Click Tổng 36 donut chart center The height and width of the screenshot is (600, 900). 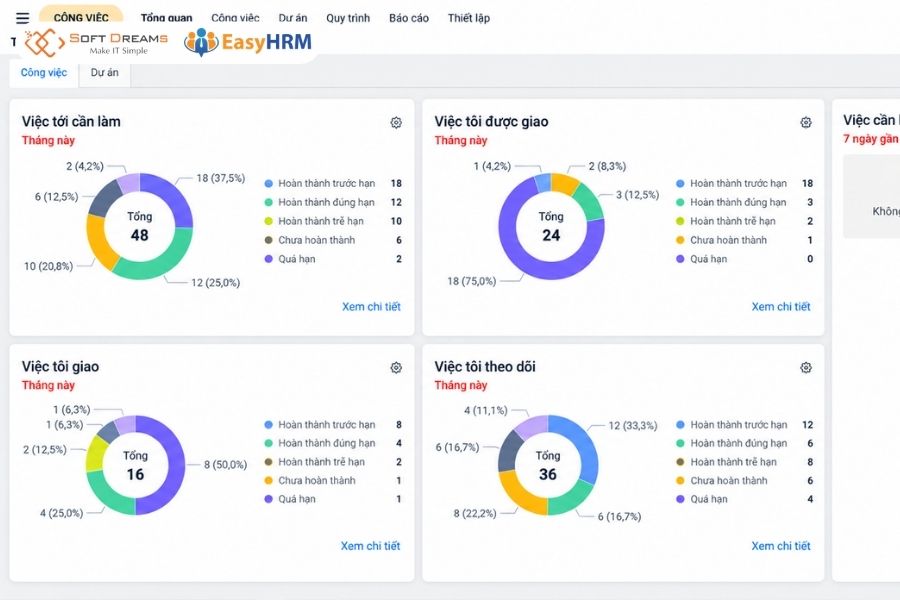pos(548,466)
